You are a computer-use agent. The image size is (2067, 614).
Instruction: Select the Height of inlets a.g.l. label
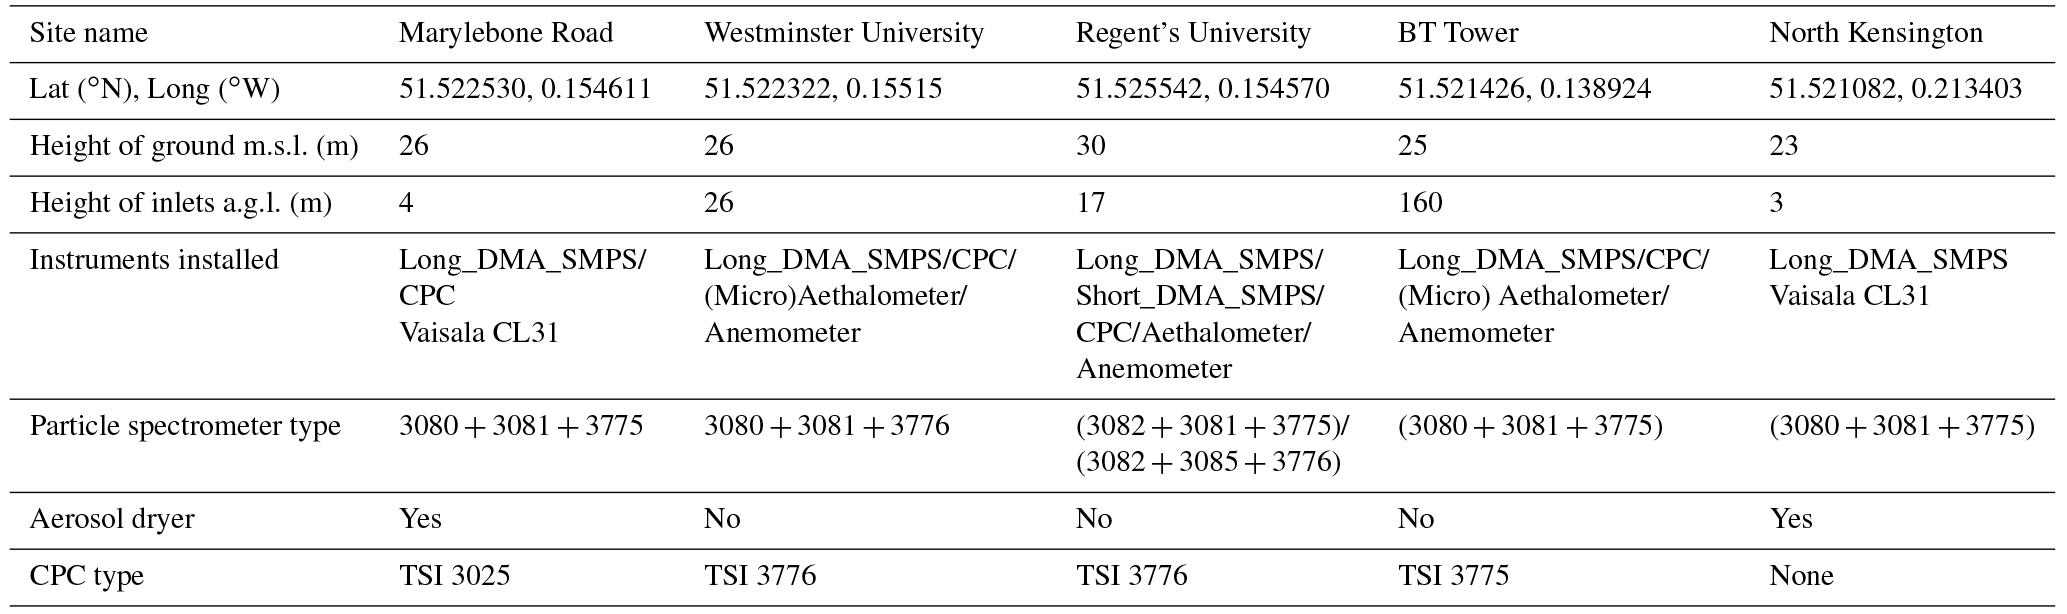pos(180,203)
